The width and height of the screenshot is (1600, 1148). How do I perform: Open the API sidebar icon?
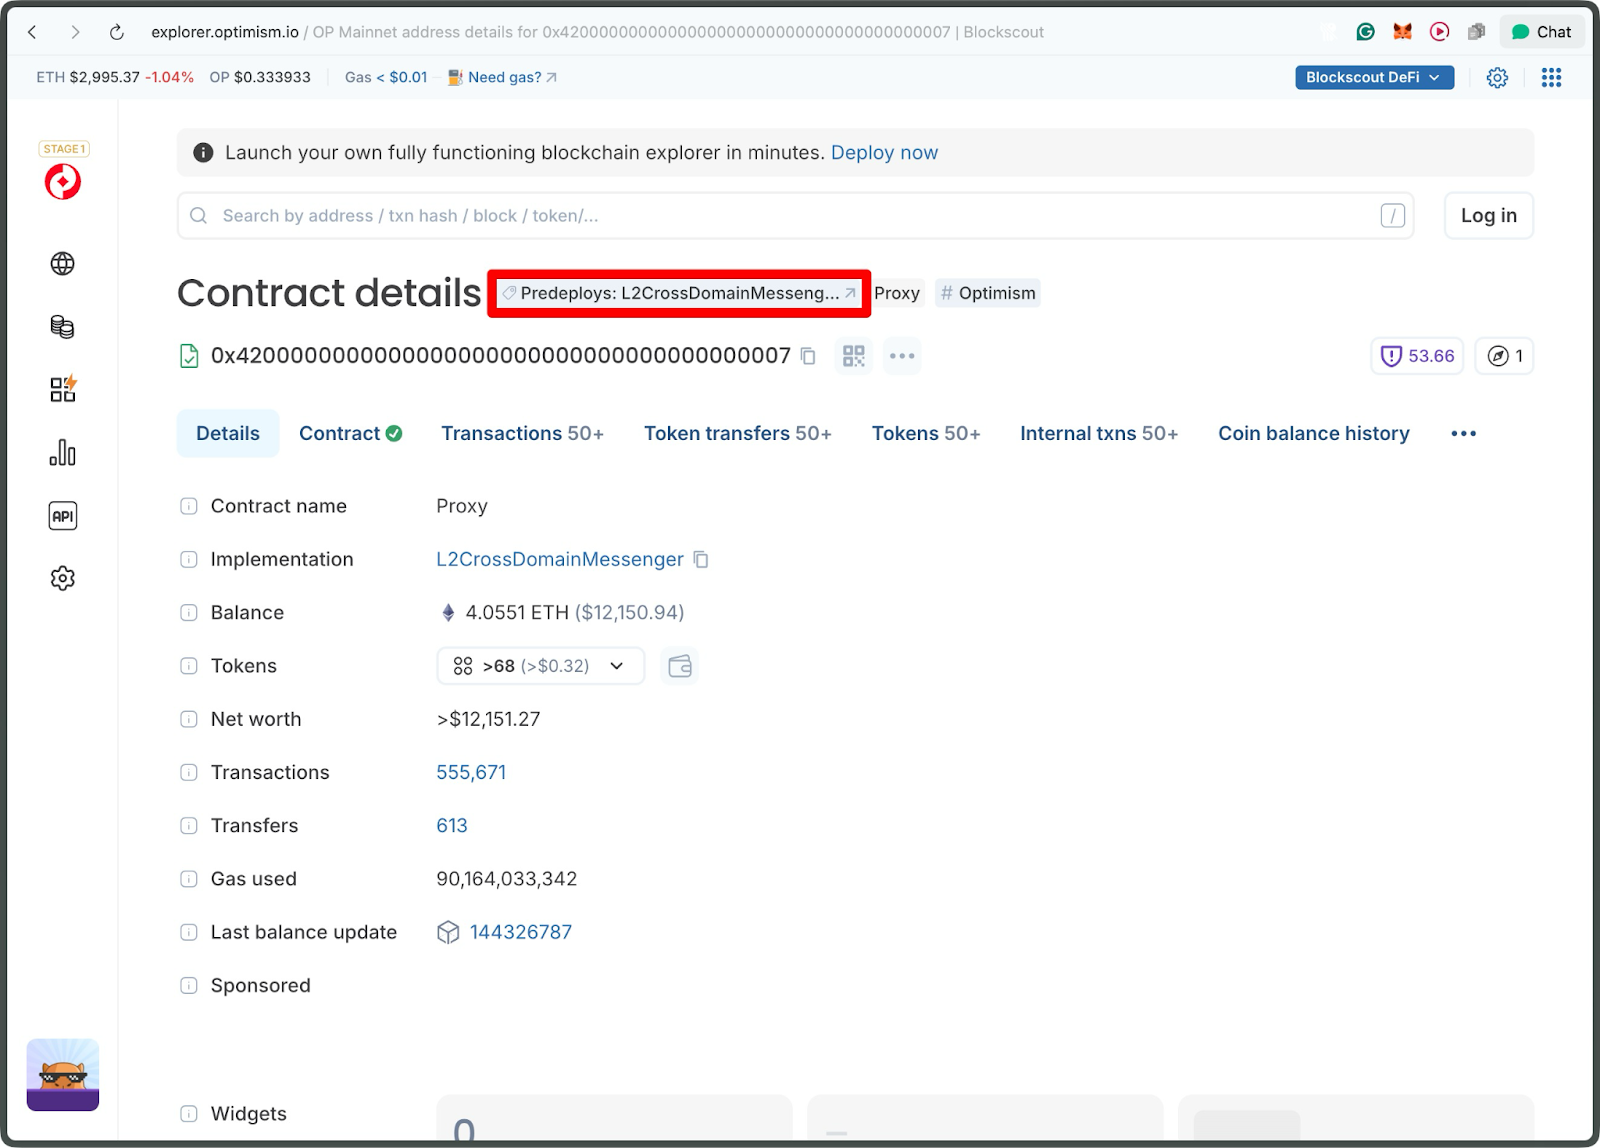62,515
